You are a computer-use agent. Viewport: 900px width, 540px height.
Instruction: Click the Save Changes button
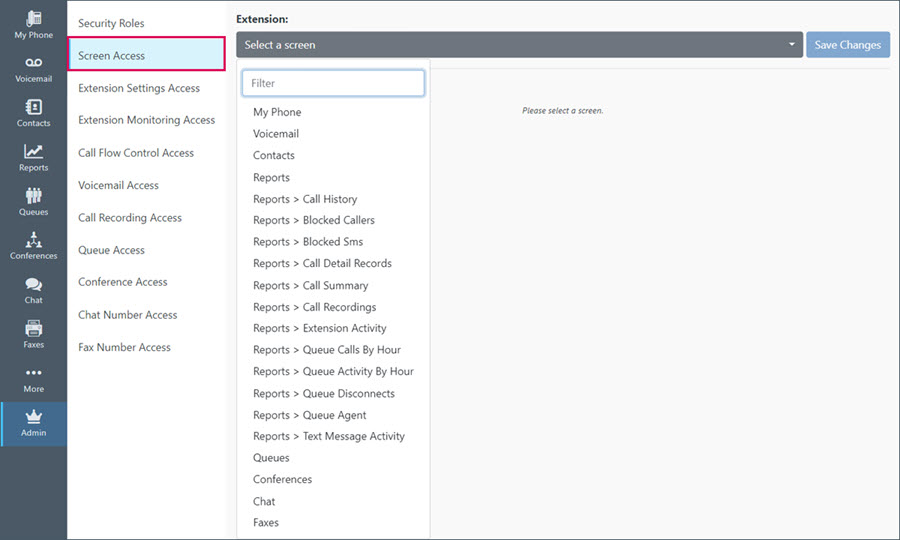[848, 45]
